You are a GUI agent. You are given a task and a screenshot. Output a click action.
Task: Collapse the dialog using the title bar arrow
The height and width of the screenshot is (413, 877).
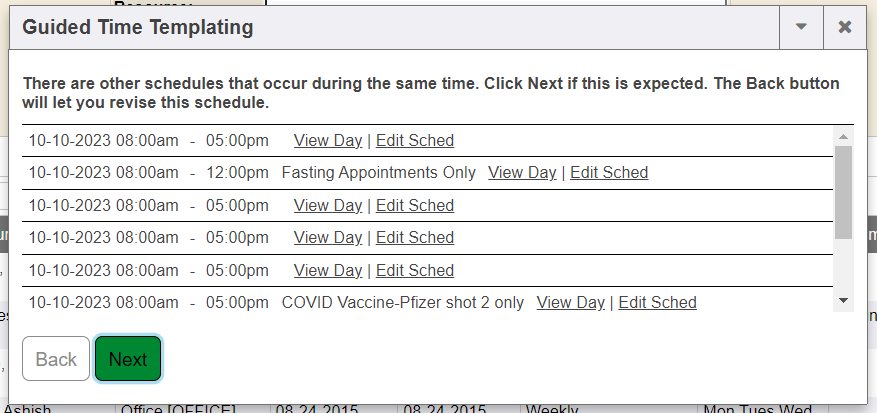point(801,27)
